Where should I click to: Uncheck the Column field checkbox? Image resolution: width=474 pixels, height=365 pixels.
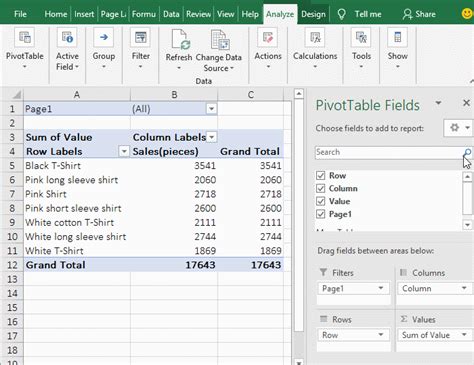pyautogui.click(x=321, y=188)
